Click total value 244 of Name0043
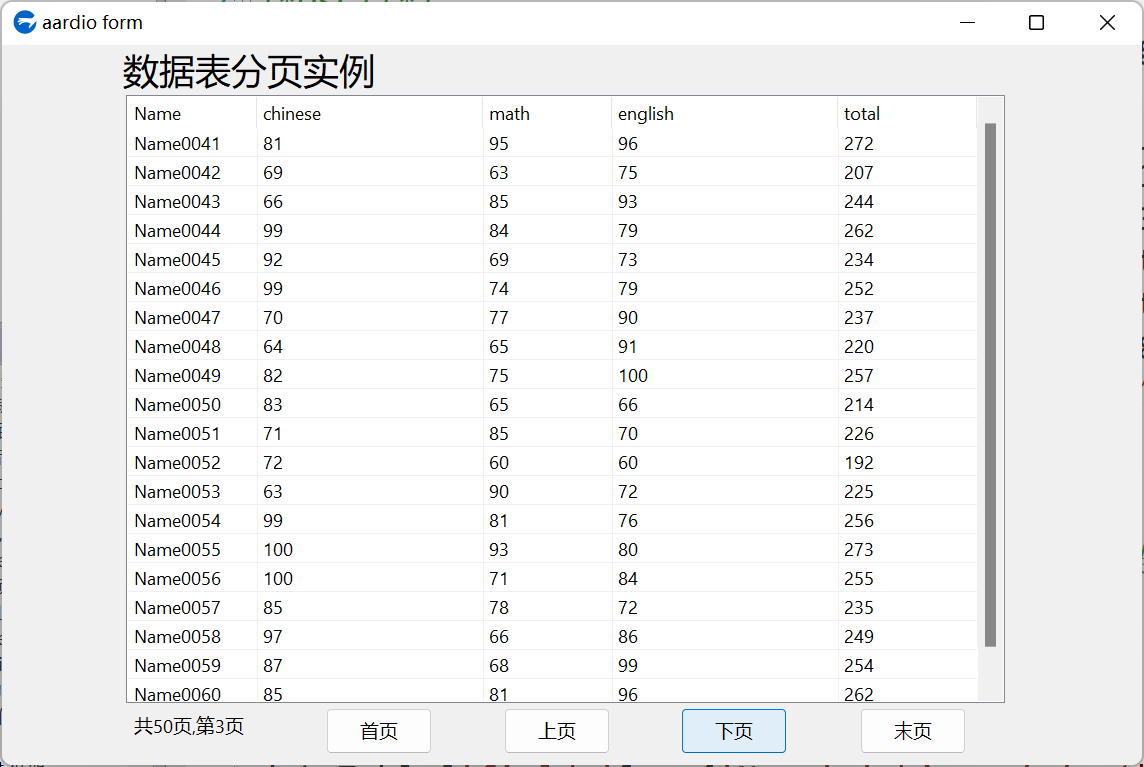This screenshot has height=767, width=1144. (859, 201)
